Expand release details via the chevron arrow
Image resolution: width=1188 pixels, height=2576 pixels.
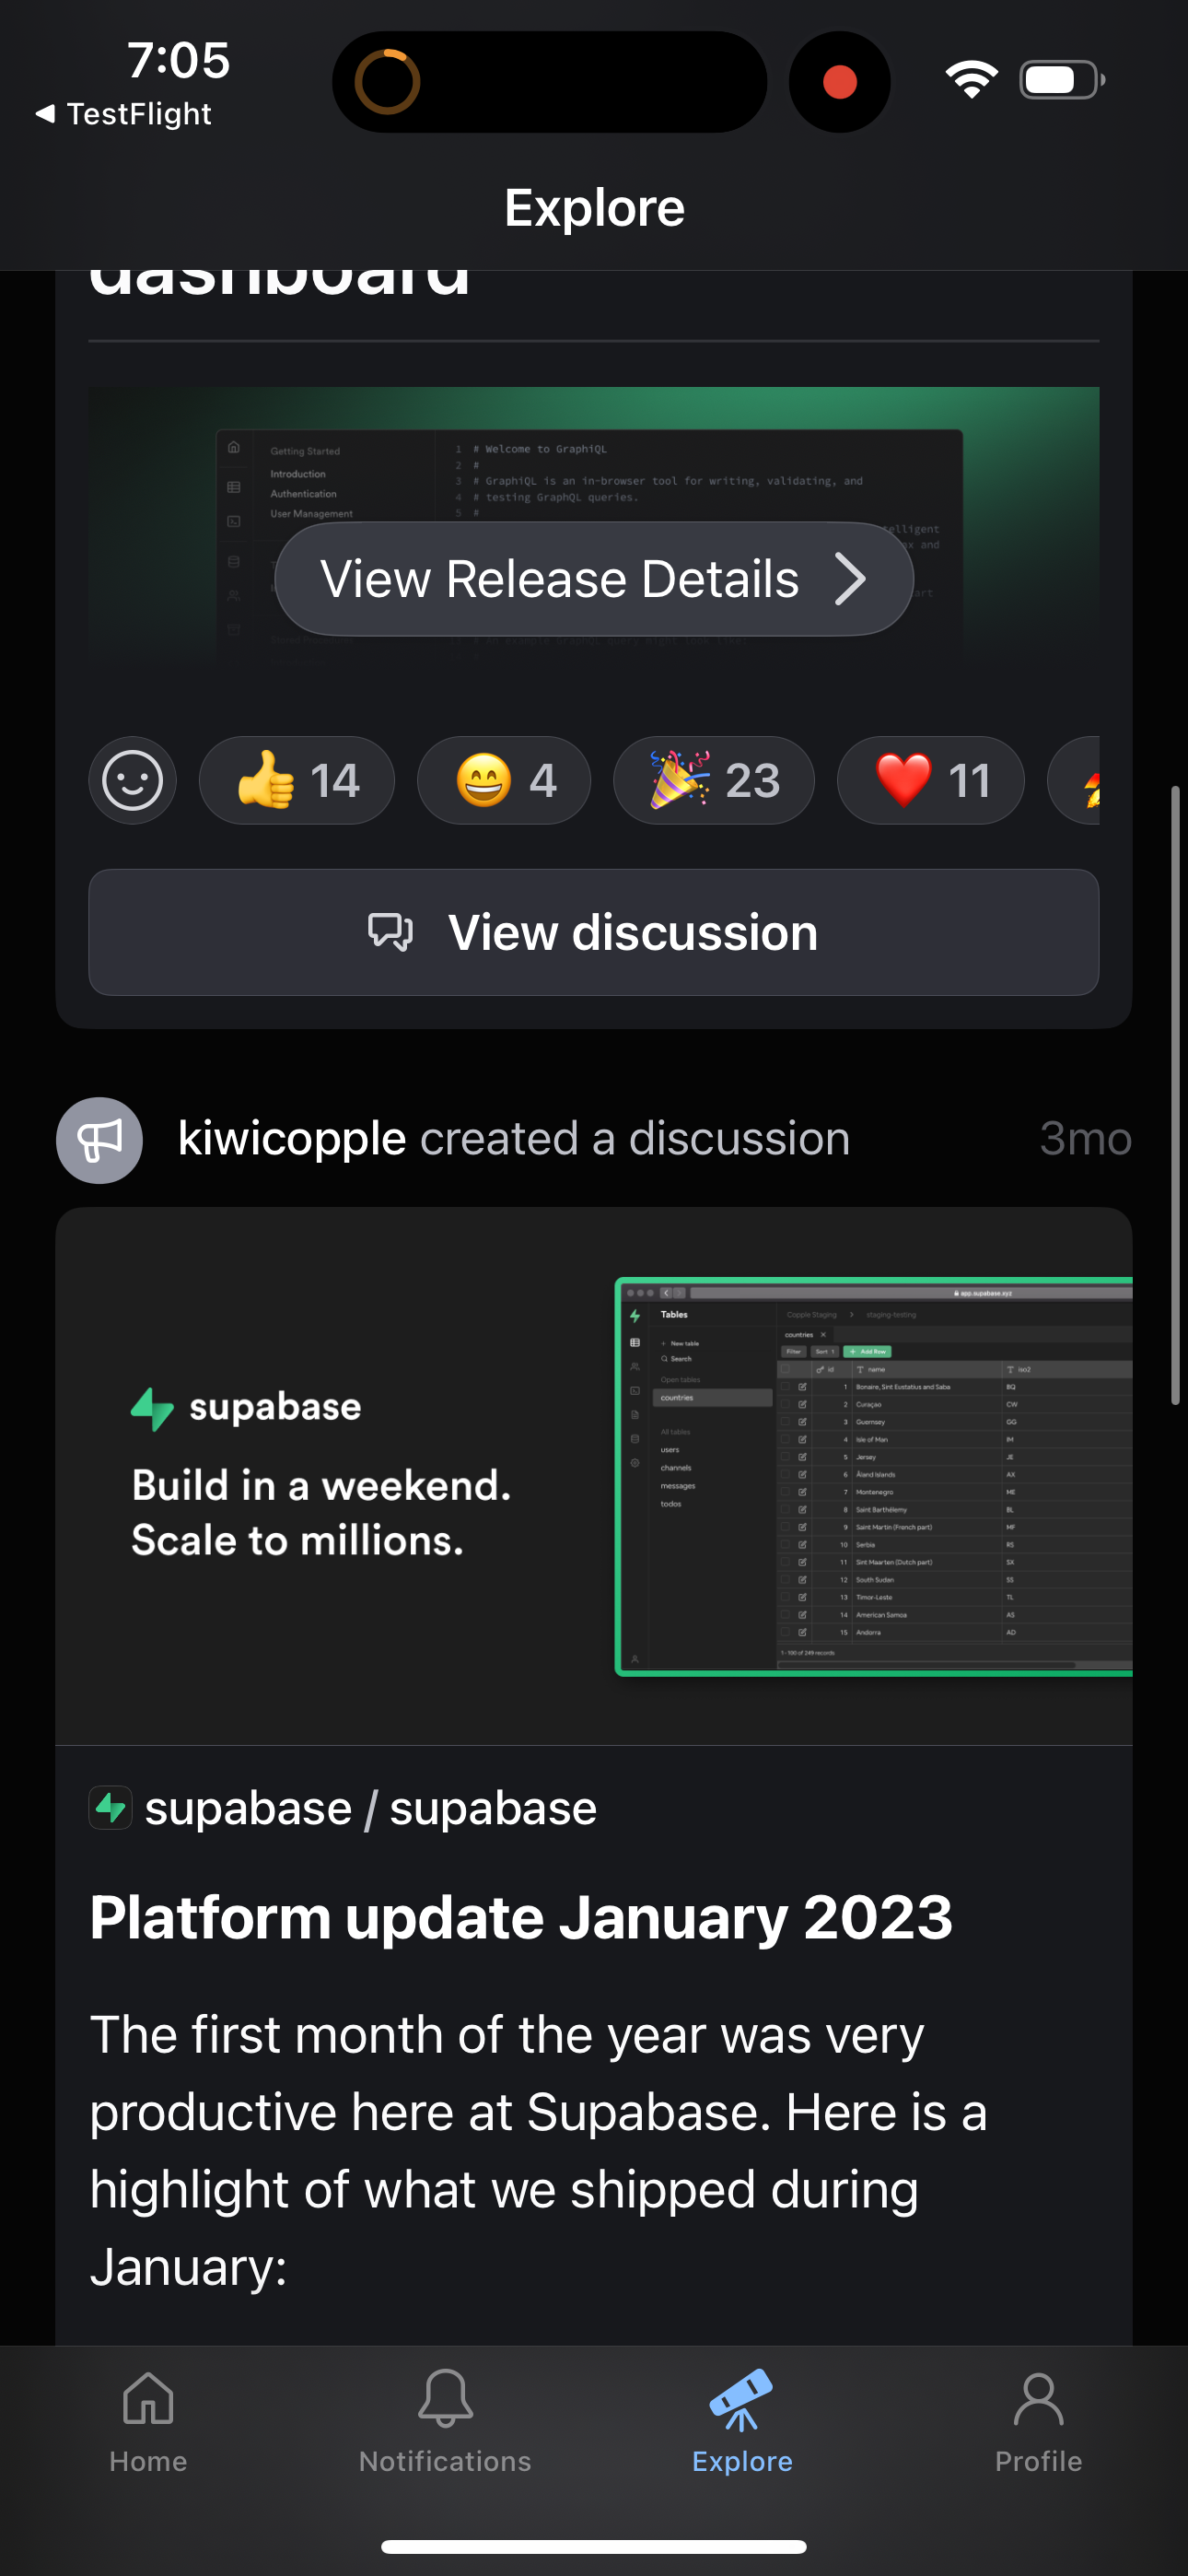point(851,578)
